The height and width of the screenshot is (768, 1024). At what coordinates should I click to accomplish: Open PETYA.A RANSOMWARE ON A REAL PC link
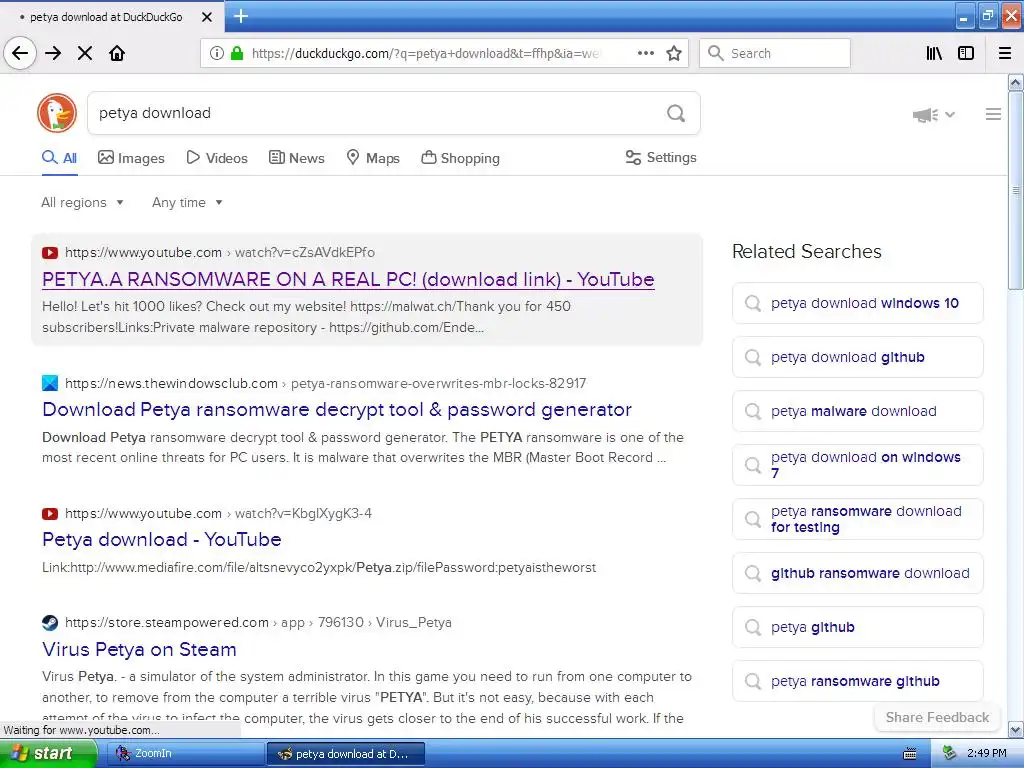[348, 280]
